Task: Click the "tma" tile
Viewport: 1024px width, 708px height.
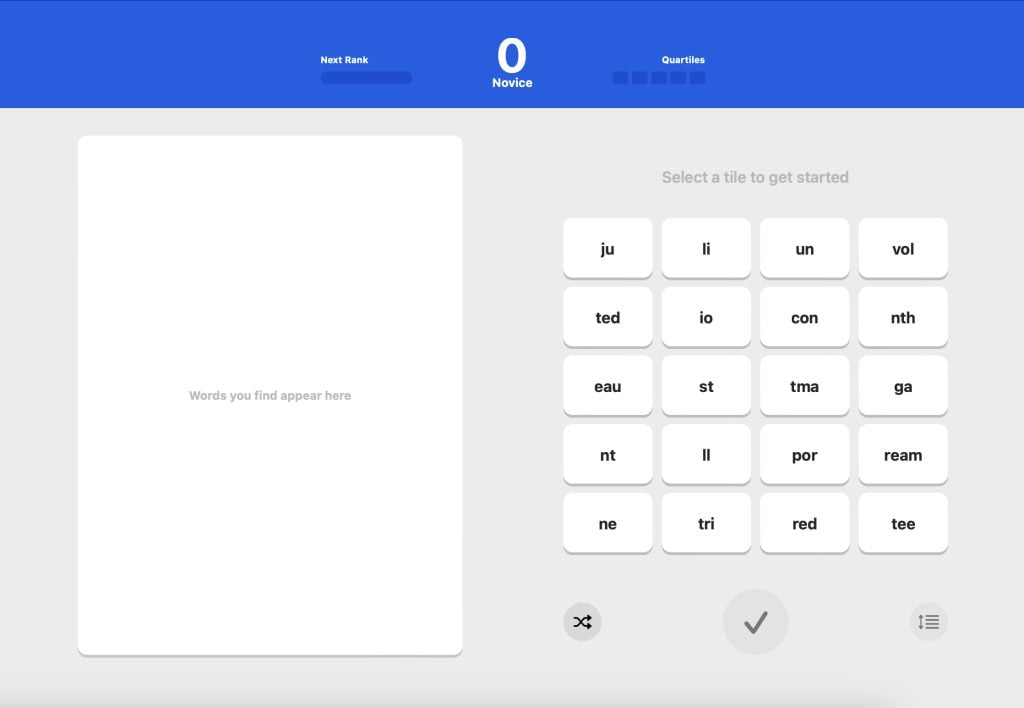Action: point(804,387)
